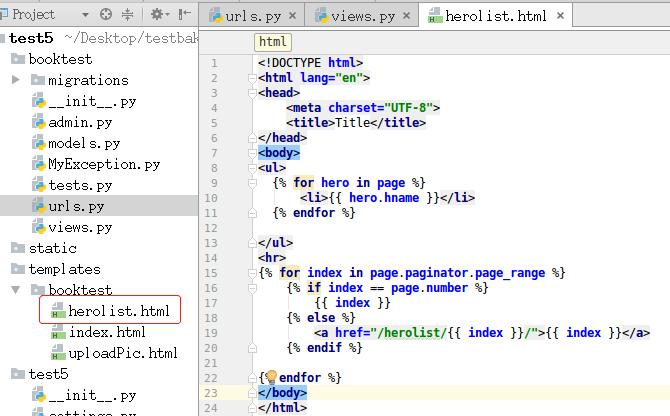Select the booktest folder under test5 root

coord(60,59)
